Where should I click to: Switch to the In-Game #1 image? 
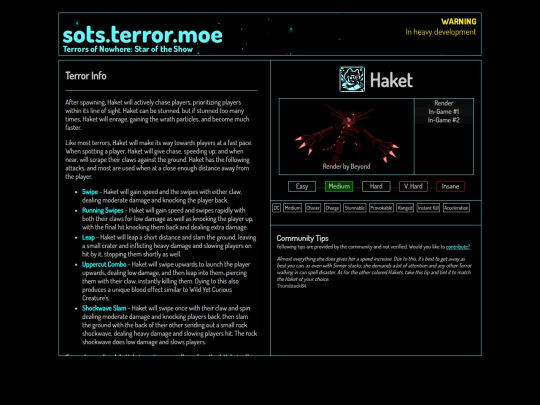[x=444, y=112]
